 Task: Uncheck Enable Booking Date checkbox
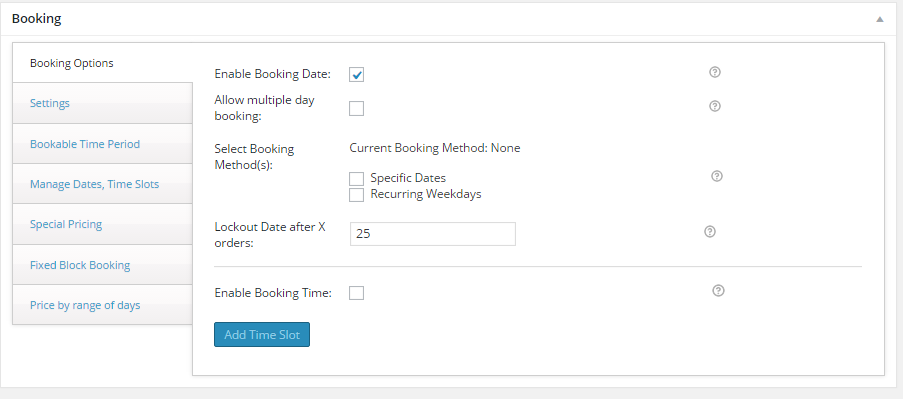pyautogui.click(x=356, y=74)
